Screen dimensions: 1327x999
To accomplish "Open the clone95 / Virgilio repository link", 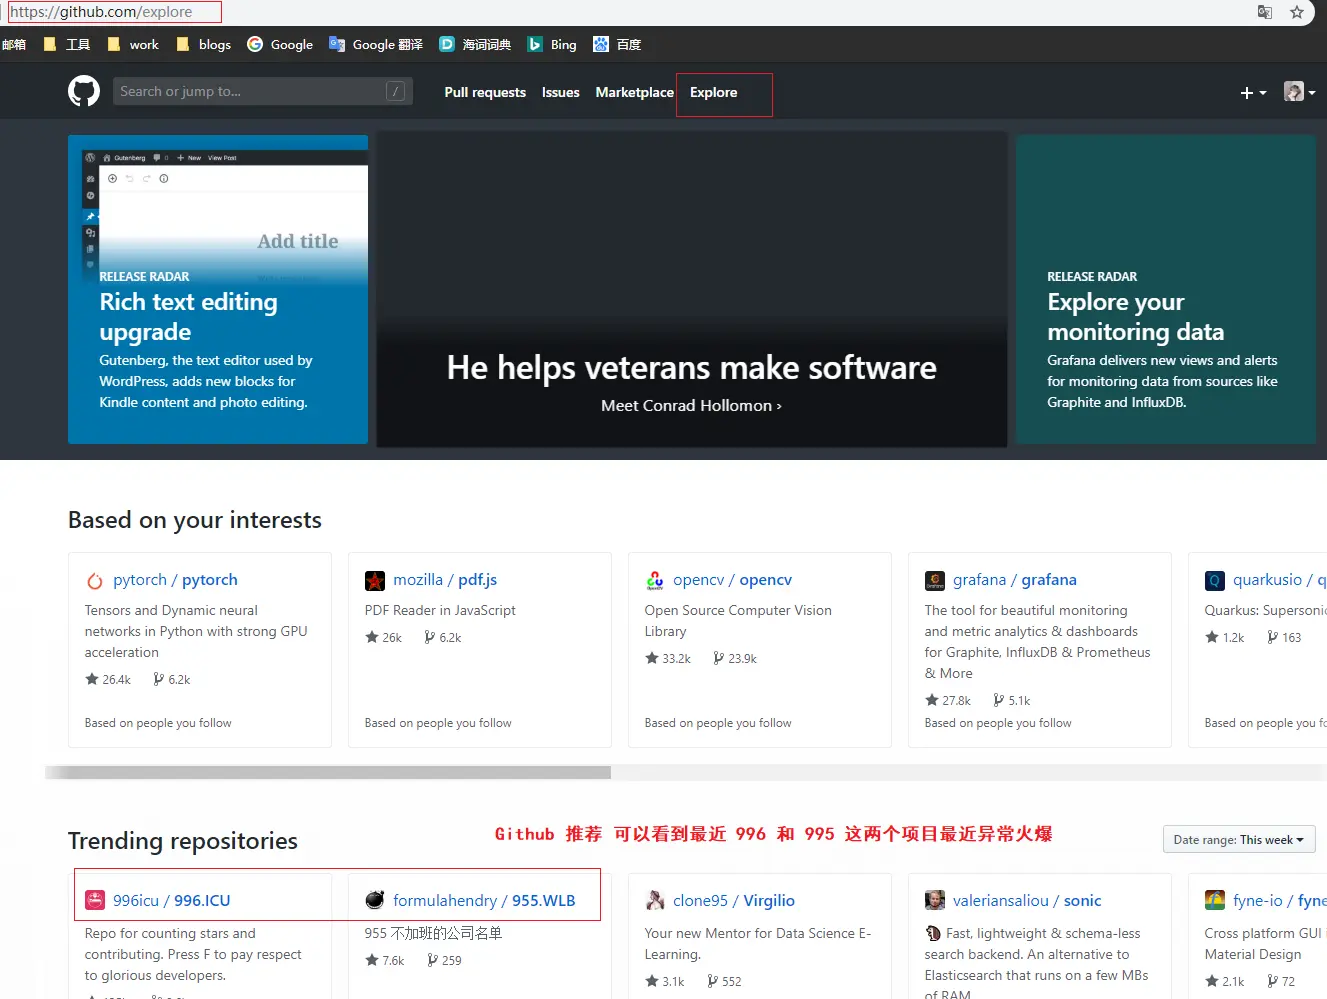I will click(734, 900).
